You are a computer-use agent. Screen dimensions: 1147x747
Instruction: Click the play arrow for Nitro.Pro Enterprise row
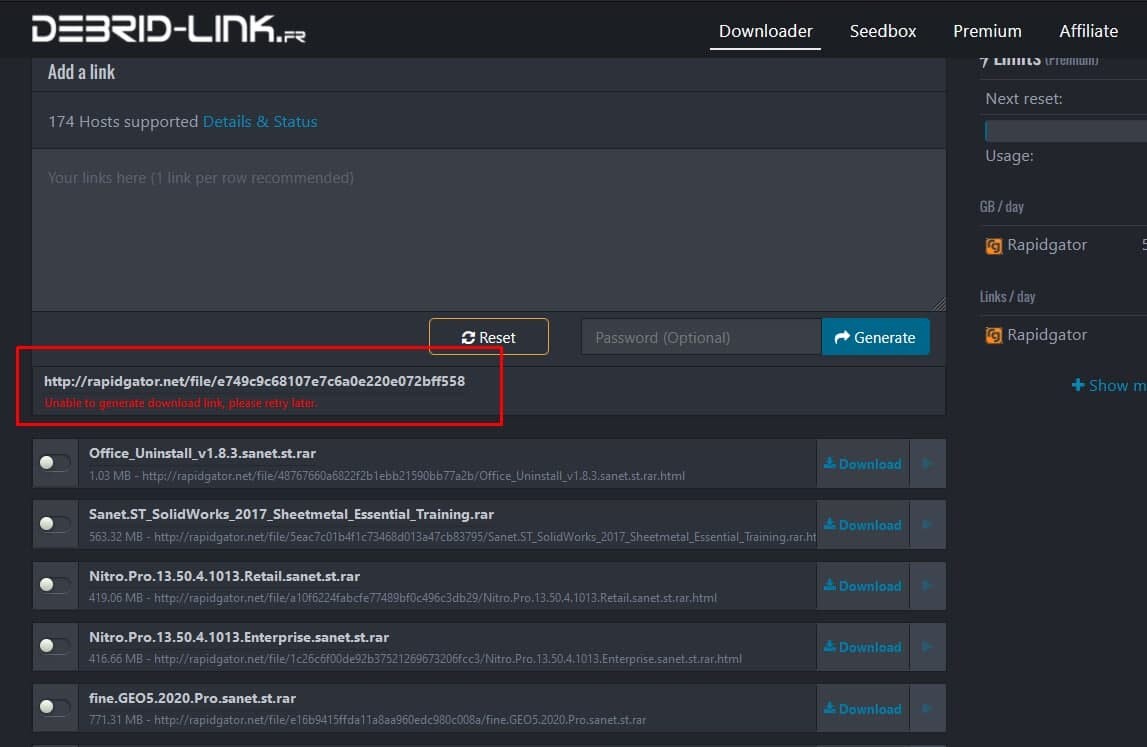928,647
